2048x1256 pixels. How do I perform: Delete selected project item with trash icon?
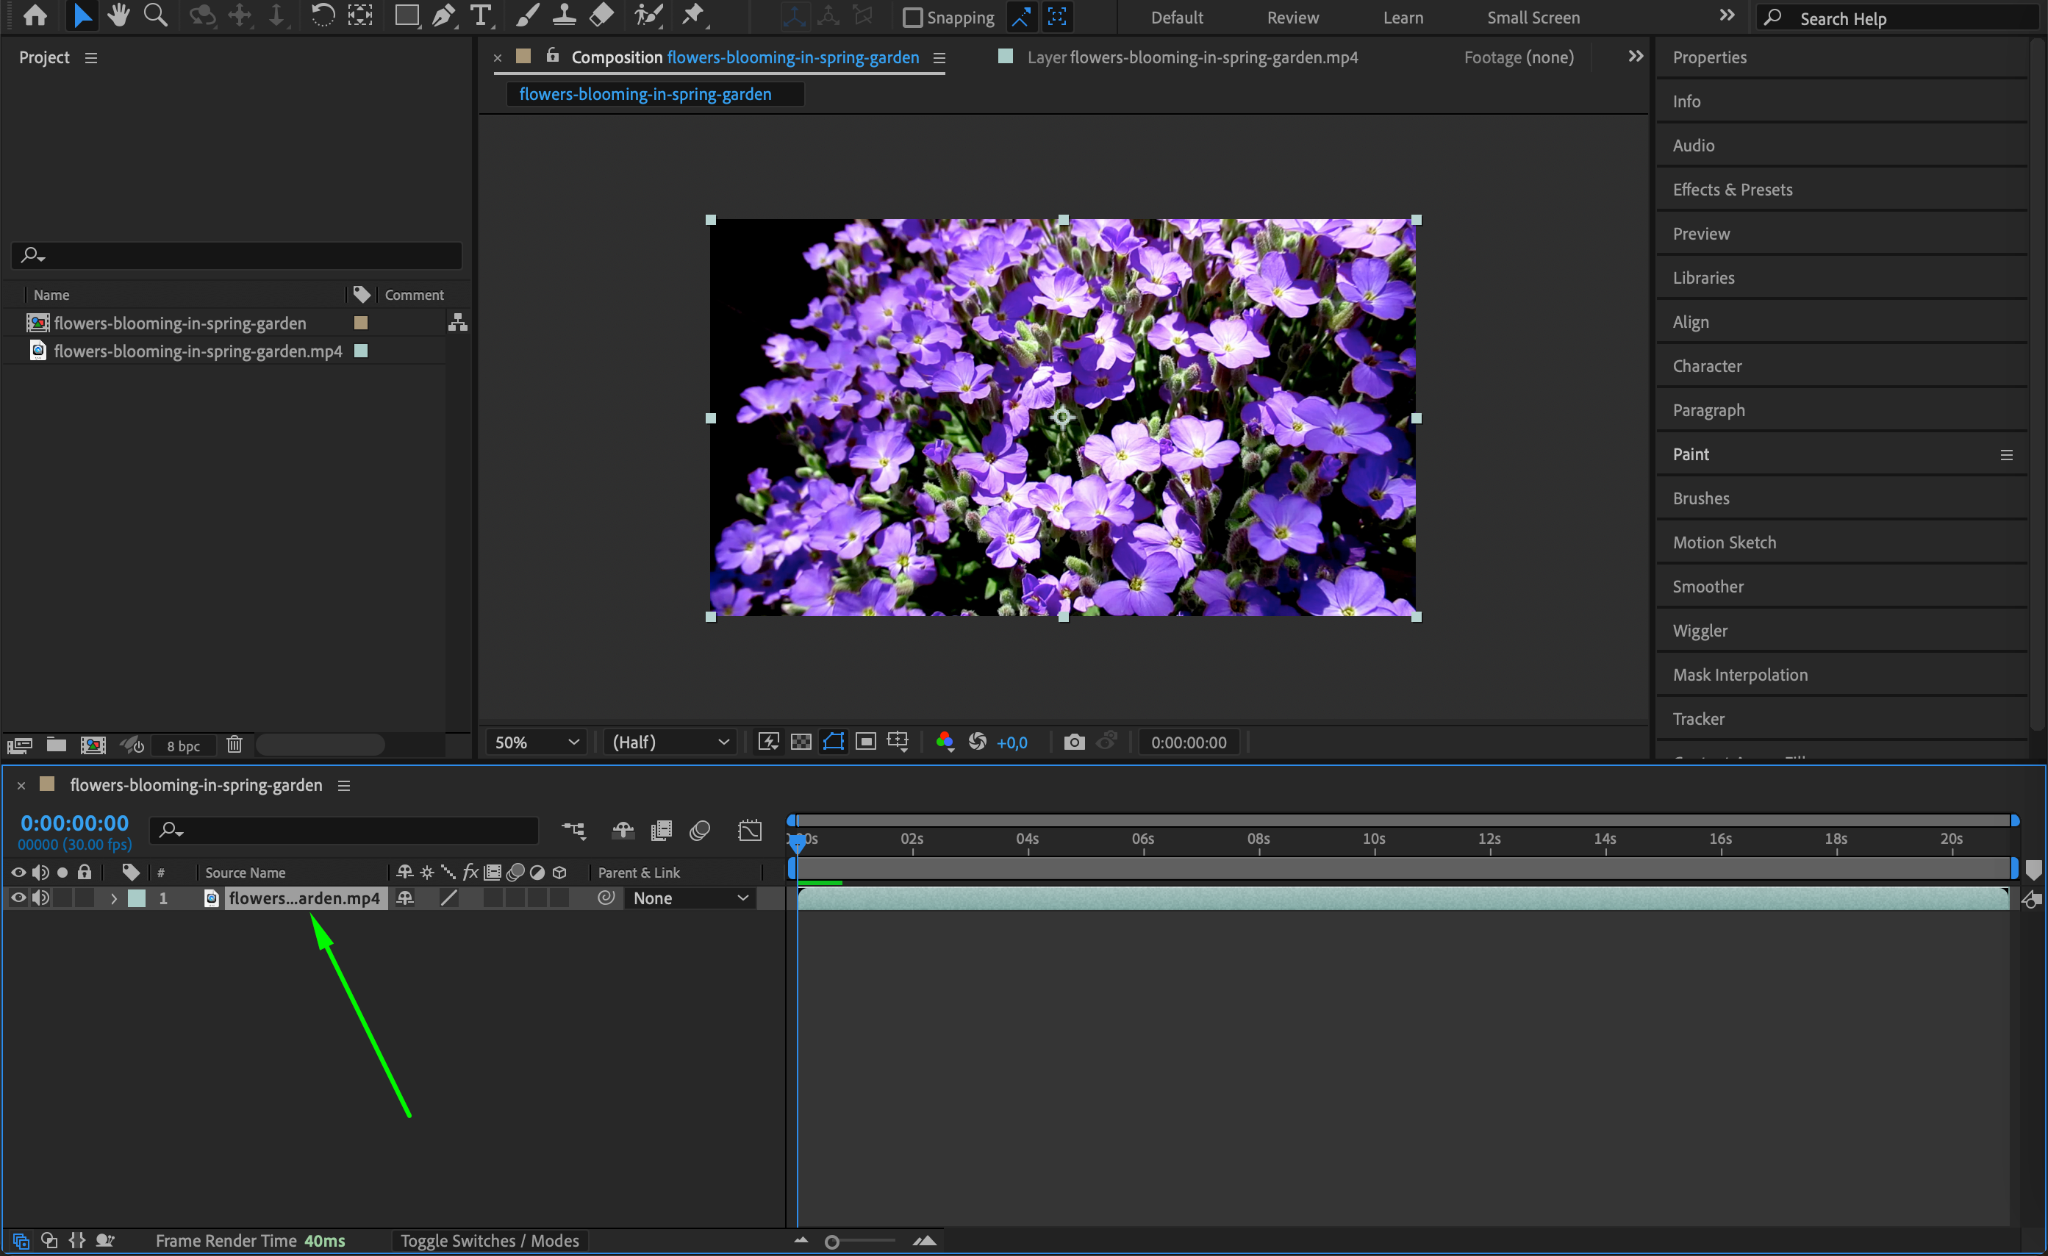pyautogui.click(x=234, y=745)
